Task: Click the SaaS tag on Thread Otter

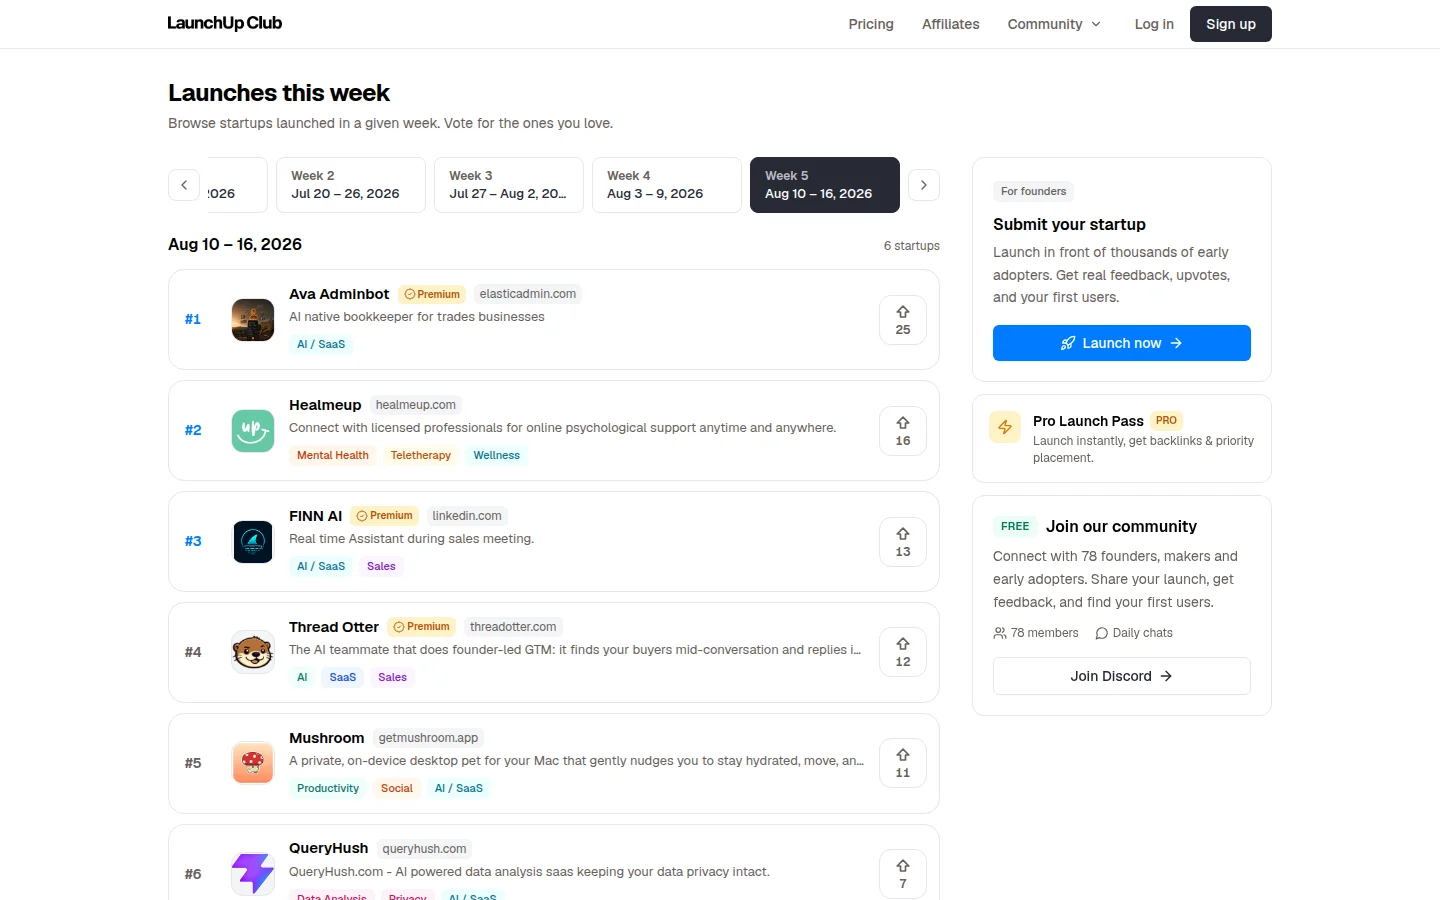Action: pos(343,677)
